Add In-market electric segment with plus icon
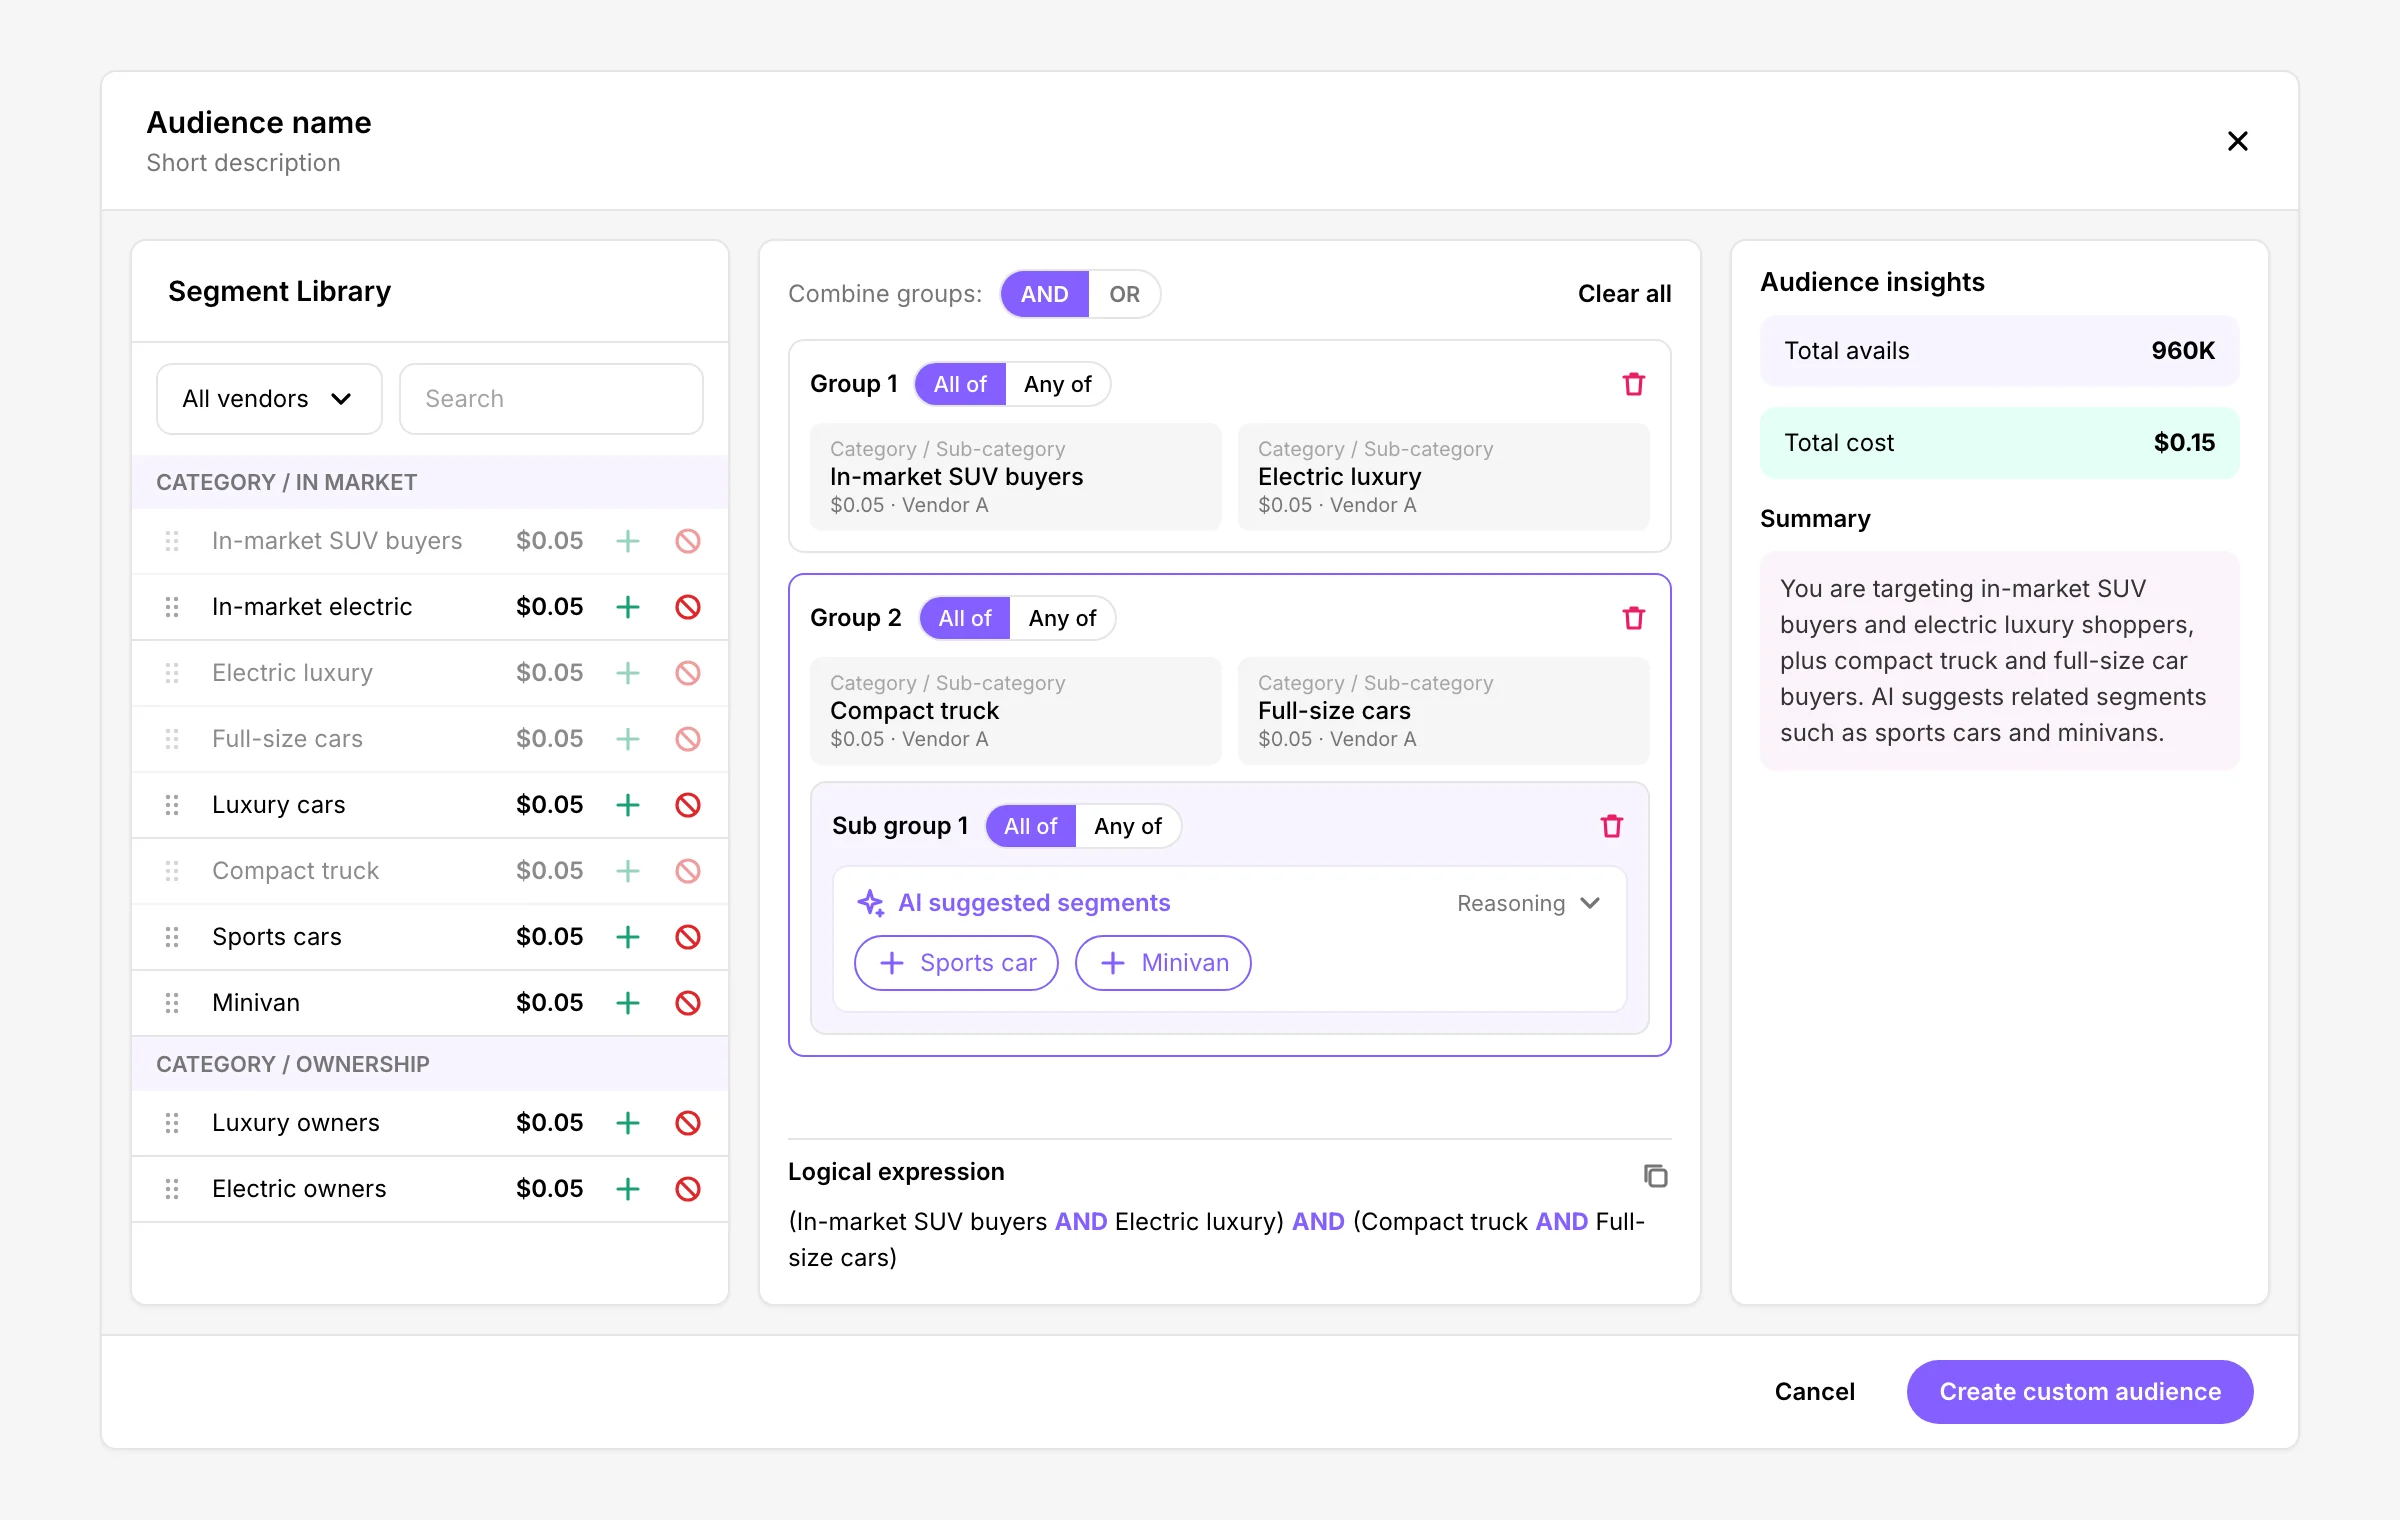The width and height of the screenshot is (2400, 1520). [x=628, y=607]
